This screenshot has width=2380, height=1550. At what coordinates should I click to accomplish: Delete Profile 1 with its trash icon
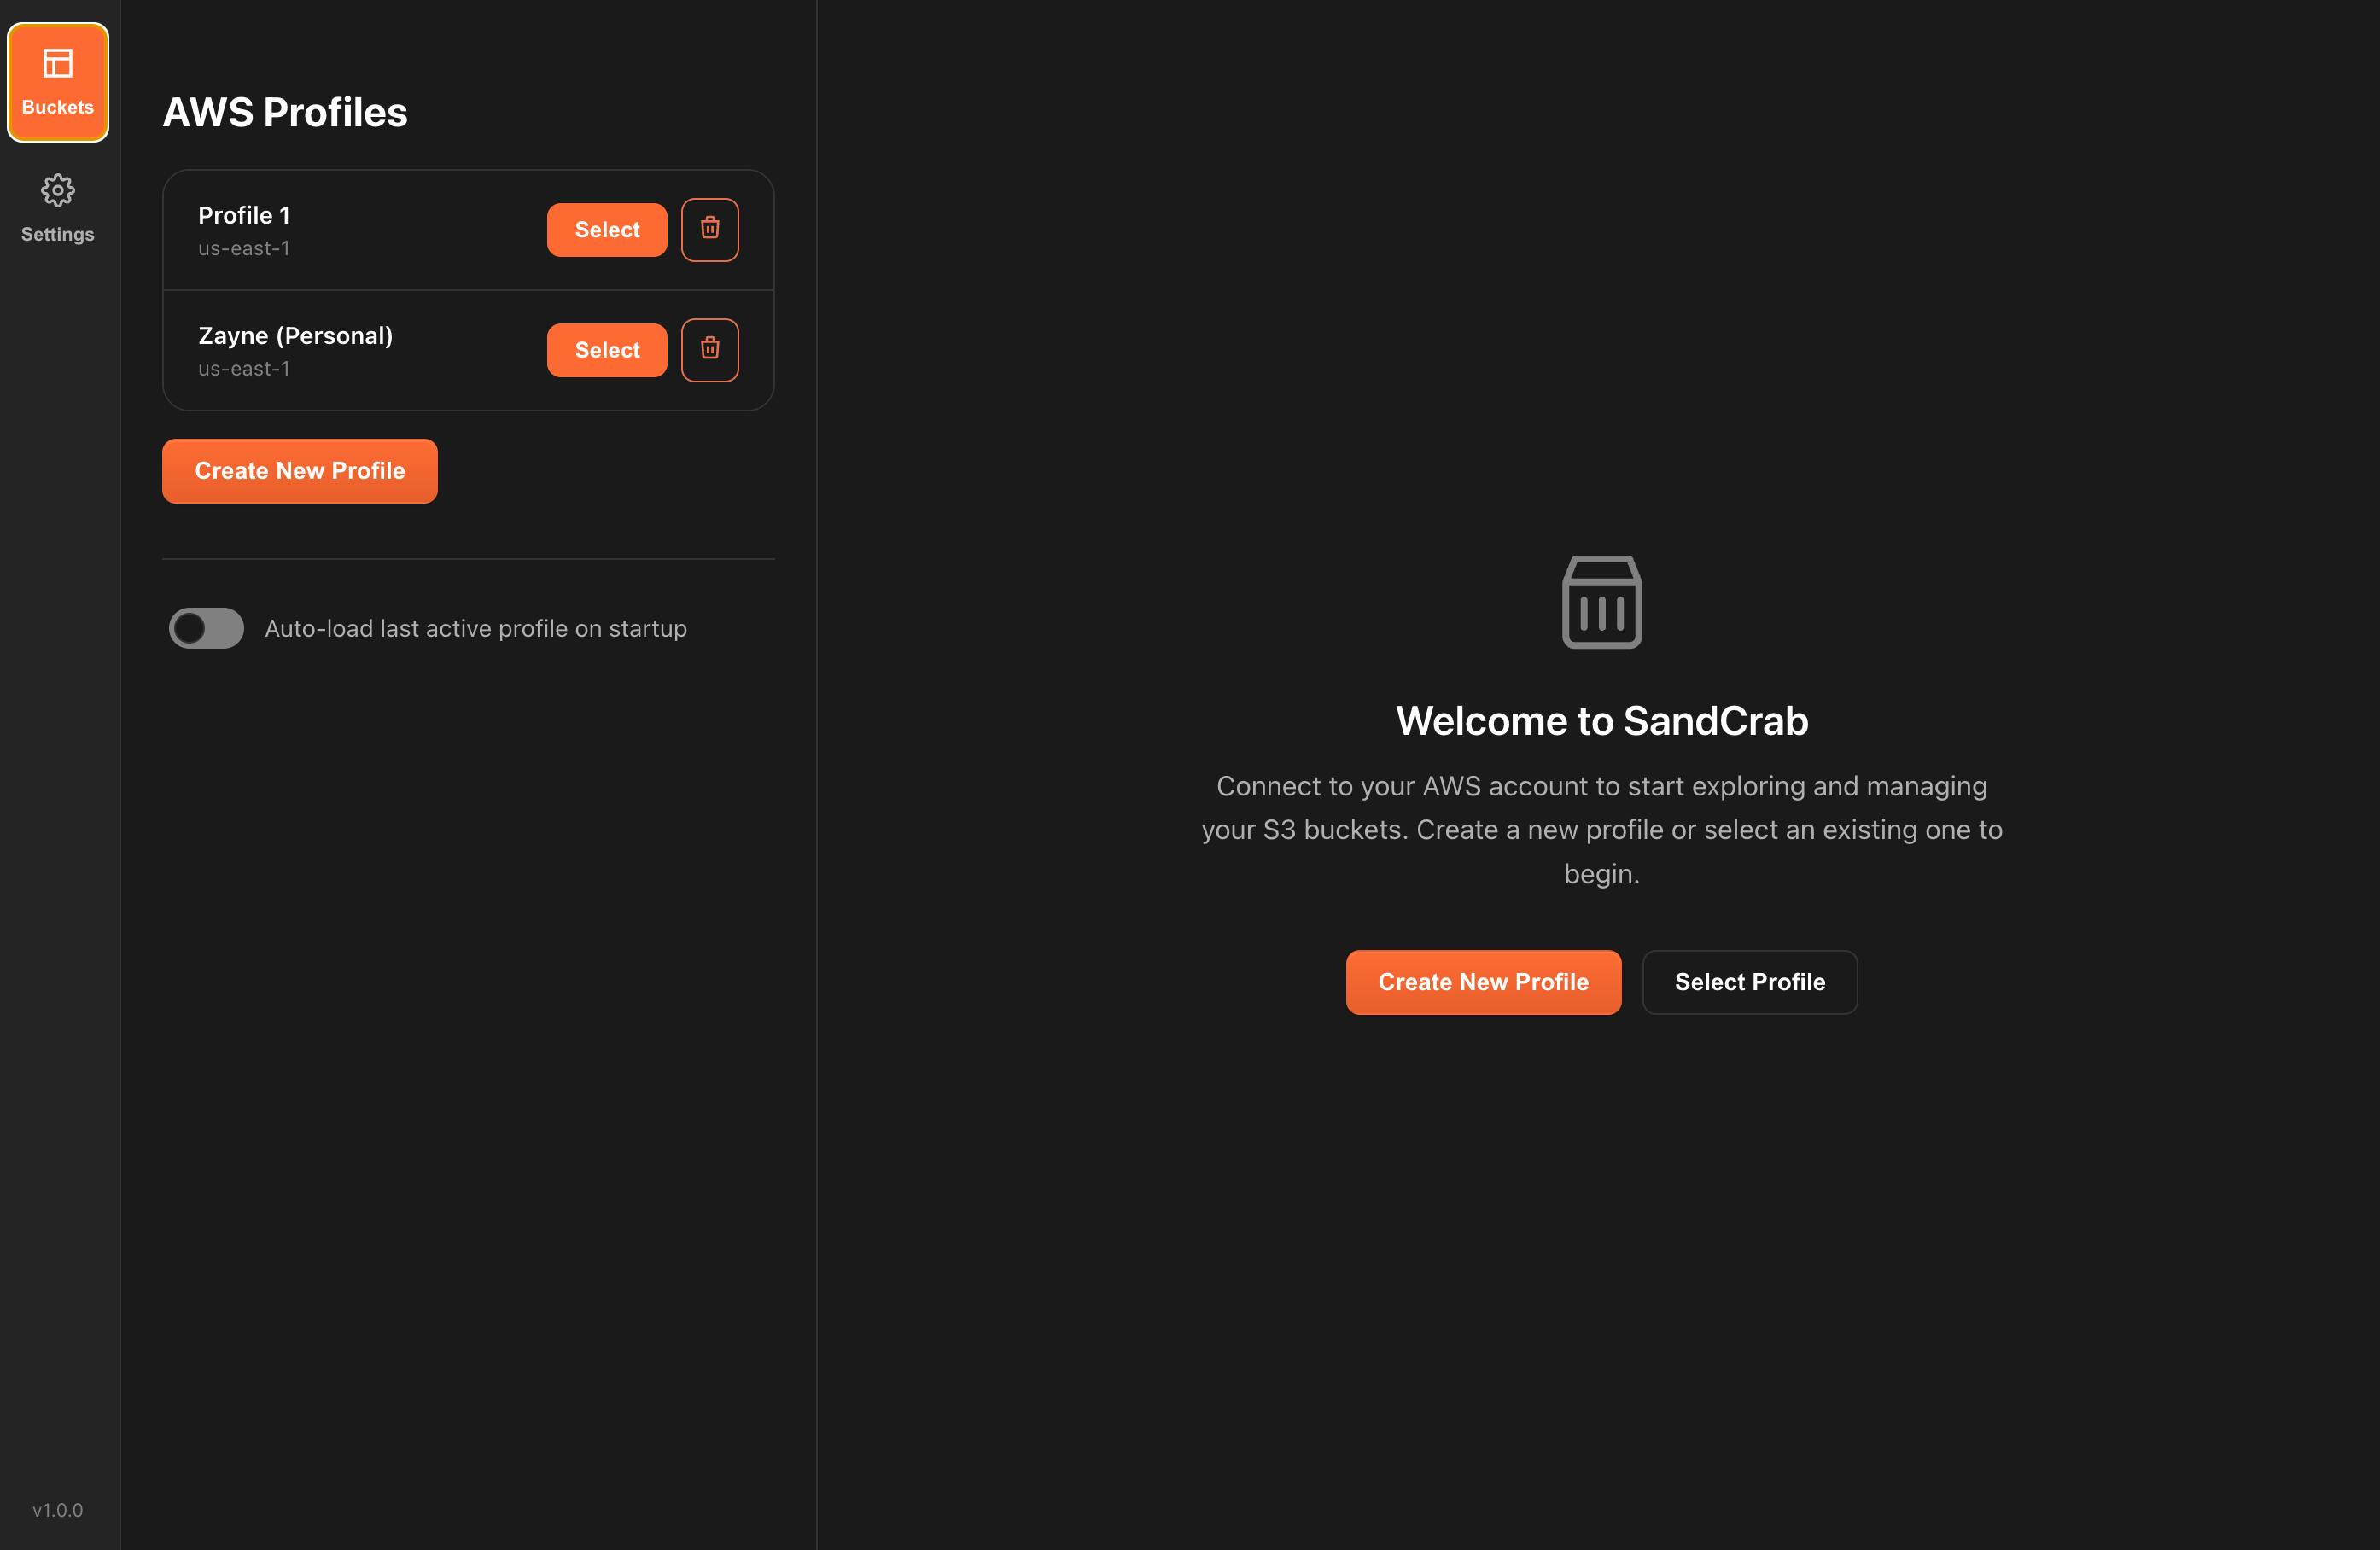click(x=710, y=230)
